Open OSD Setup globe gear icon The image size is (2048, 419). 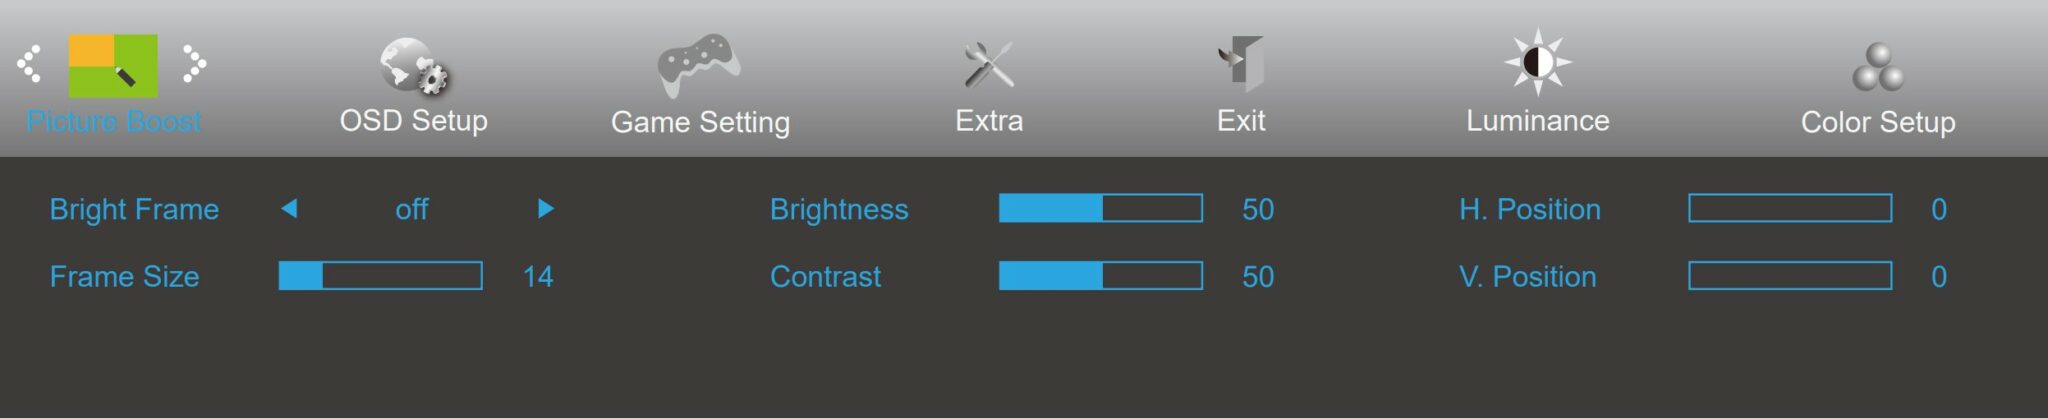click(414, 66)
